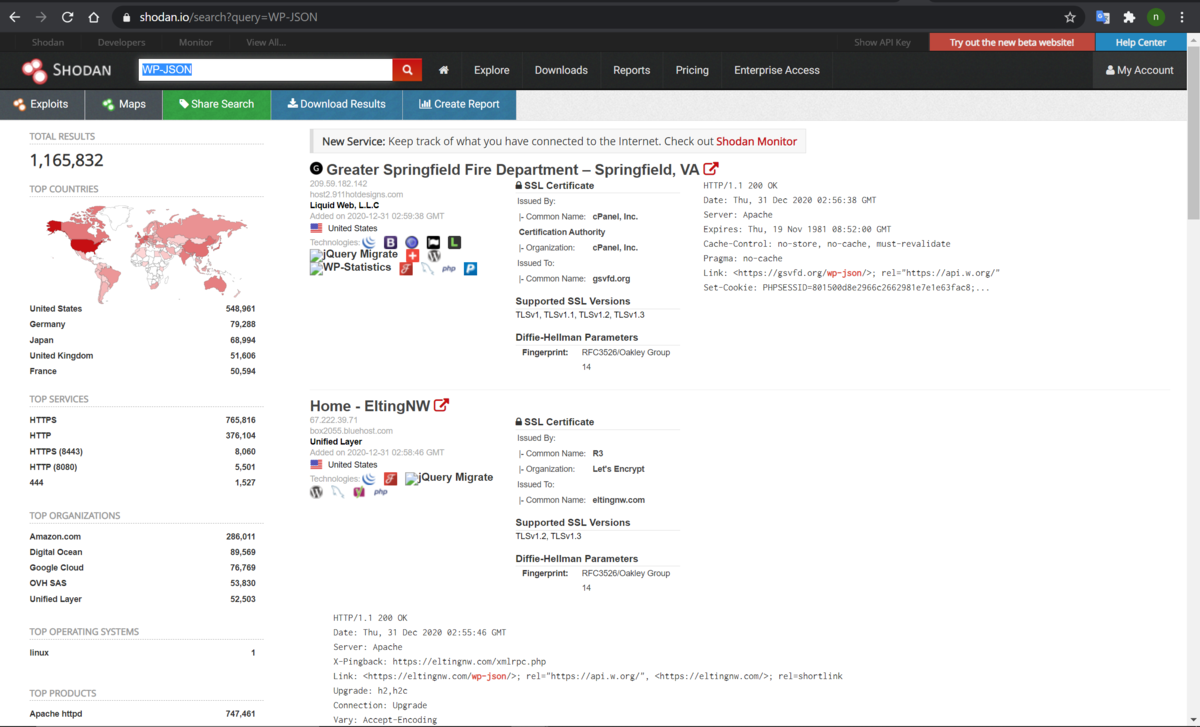Go to Shodan home via house icon
The width and height of the screenshot is (1200, 727).
(443, 70)
